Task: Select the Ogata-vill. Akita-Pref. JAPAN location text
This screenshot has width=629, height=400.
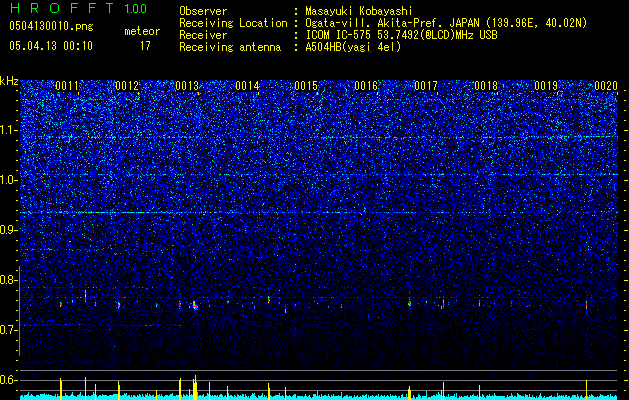Action: tap(446, 24)
